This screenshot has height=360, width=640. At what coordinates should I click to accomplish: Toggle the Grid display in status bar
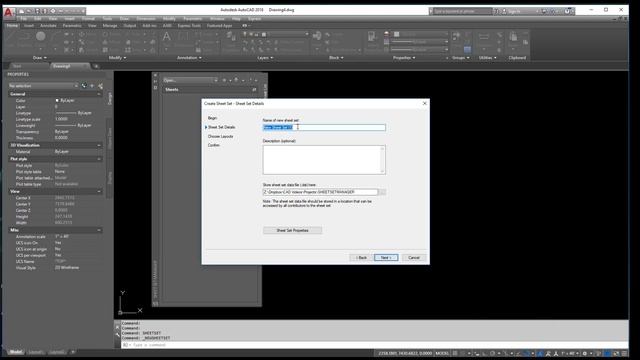(455, 353)
